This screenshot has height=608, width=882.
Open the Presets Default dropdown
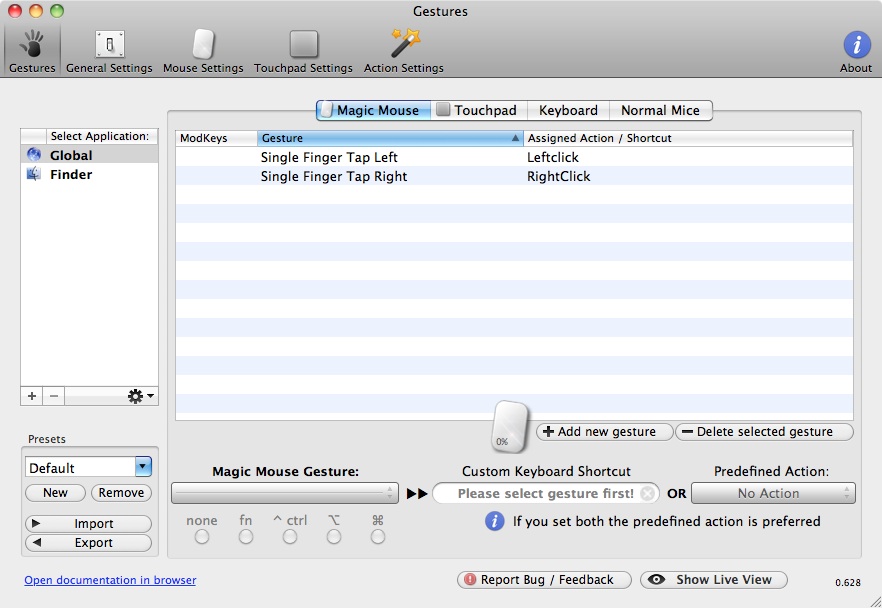(x=88, y=467)
